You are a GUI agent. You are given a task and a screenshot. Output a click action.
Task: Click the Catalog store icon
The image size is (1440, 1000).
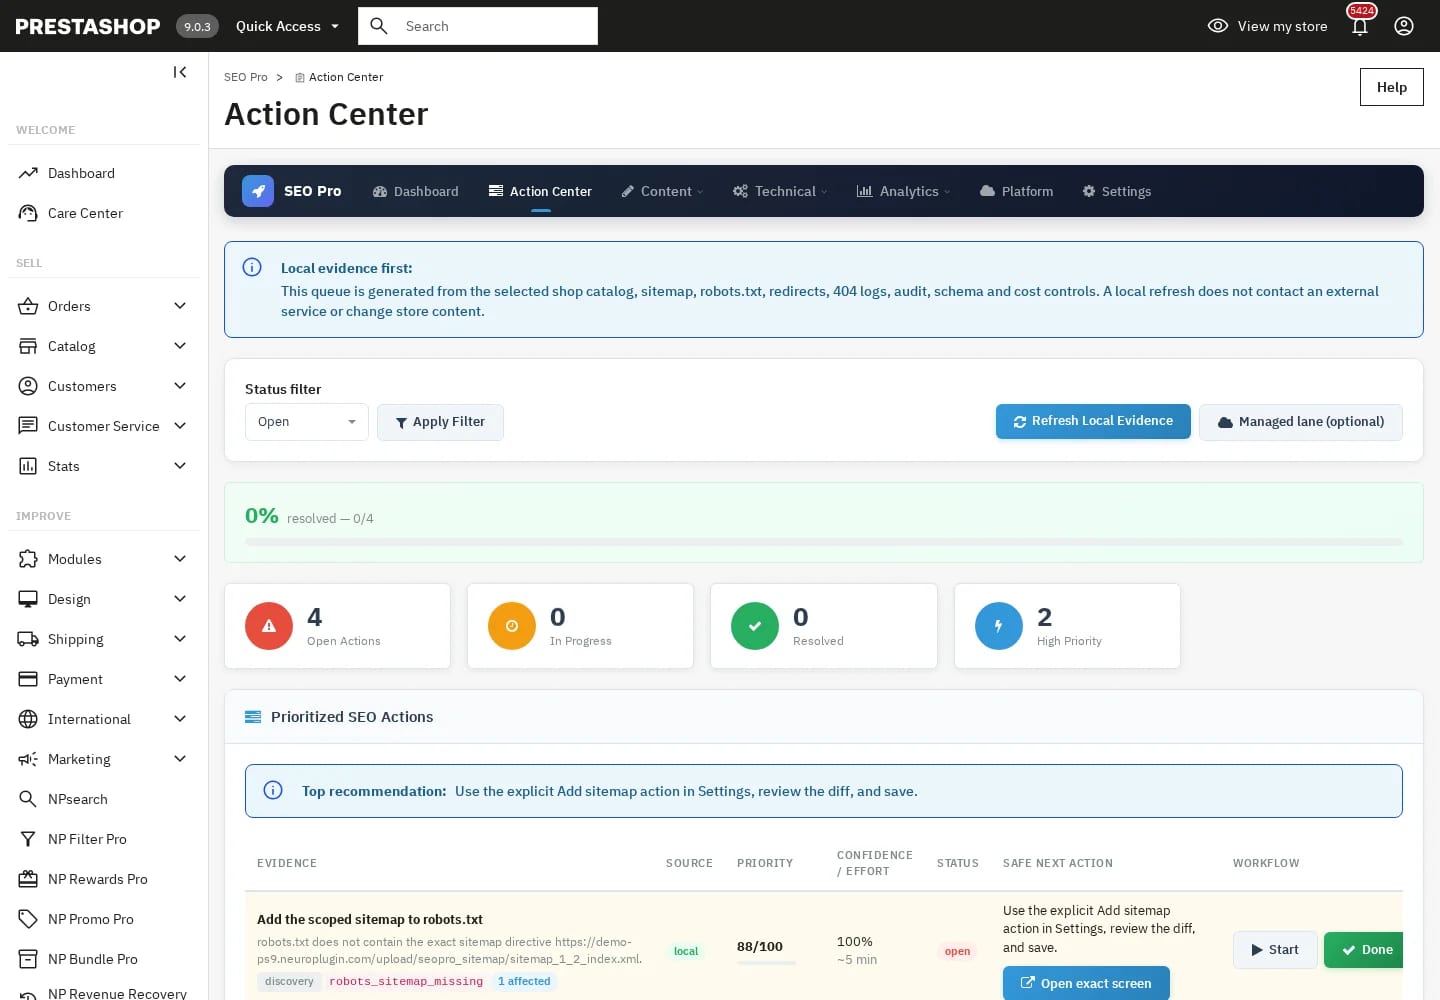click(x=28, y=346)
